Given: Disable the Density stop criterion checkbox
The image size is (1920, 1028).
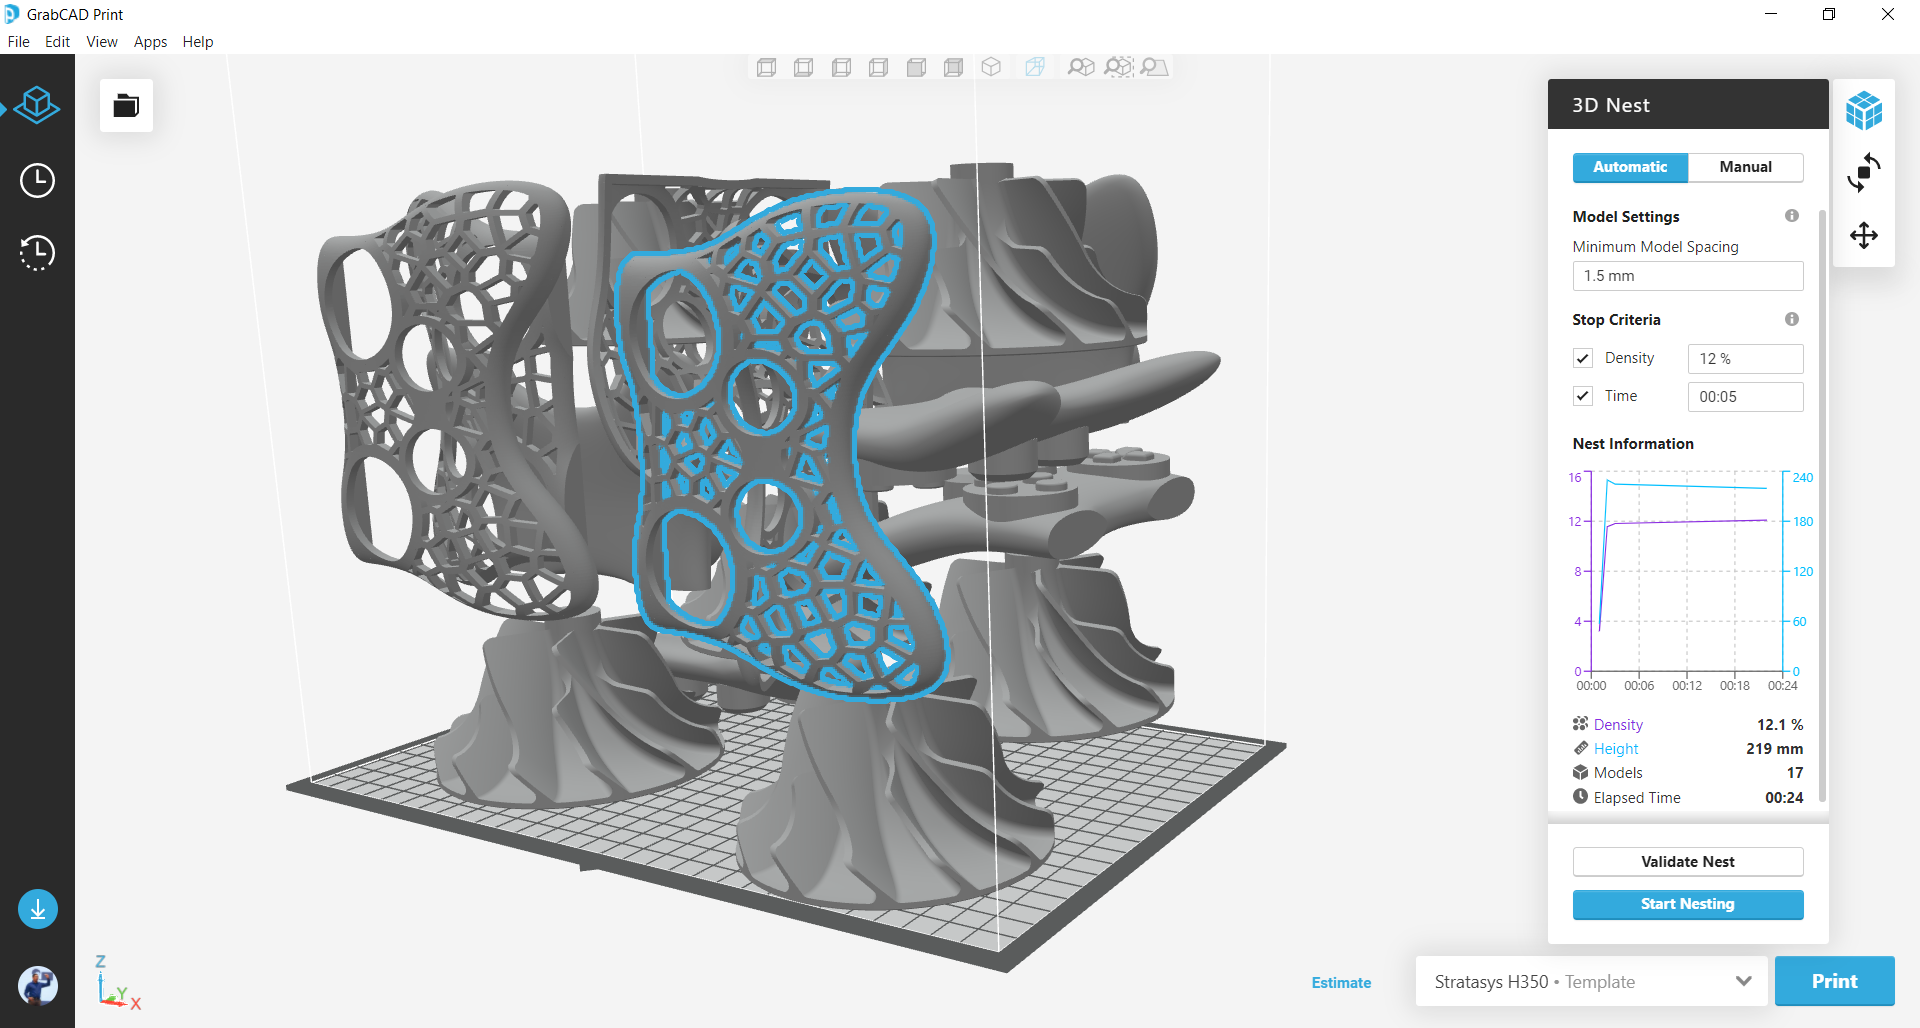Looking at the screenshot, I should 1582,357.
